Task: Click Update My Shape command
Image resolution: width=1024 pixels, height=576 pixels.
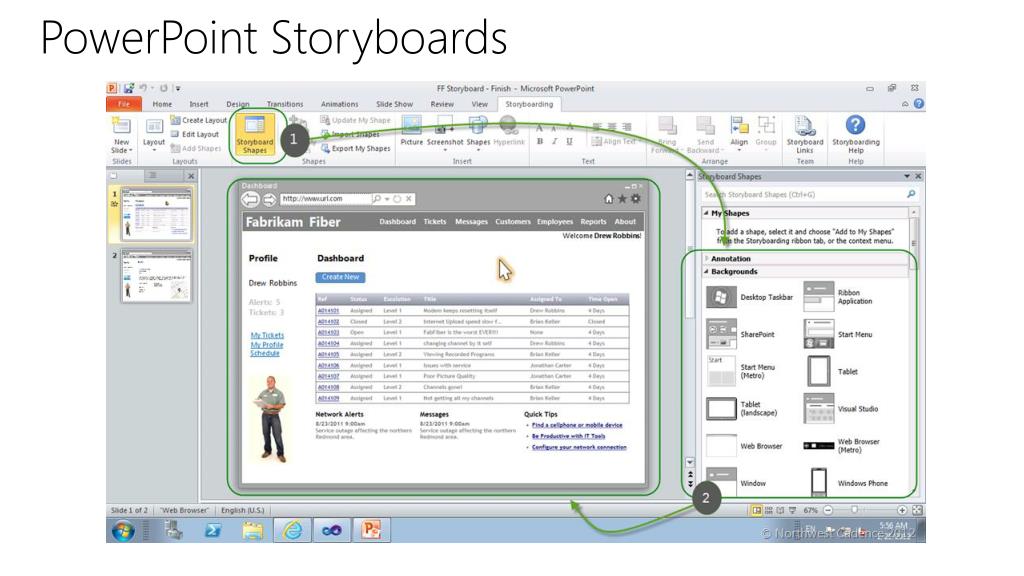Action: tap(355, 120)
